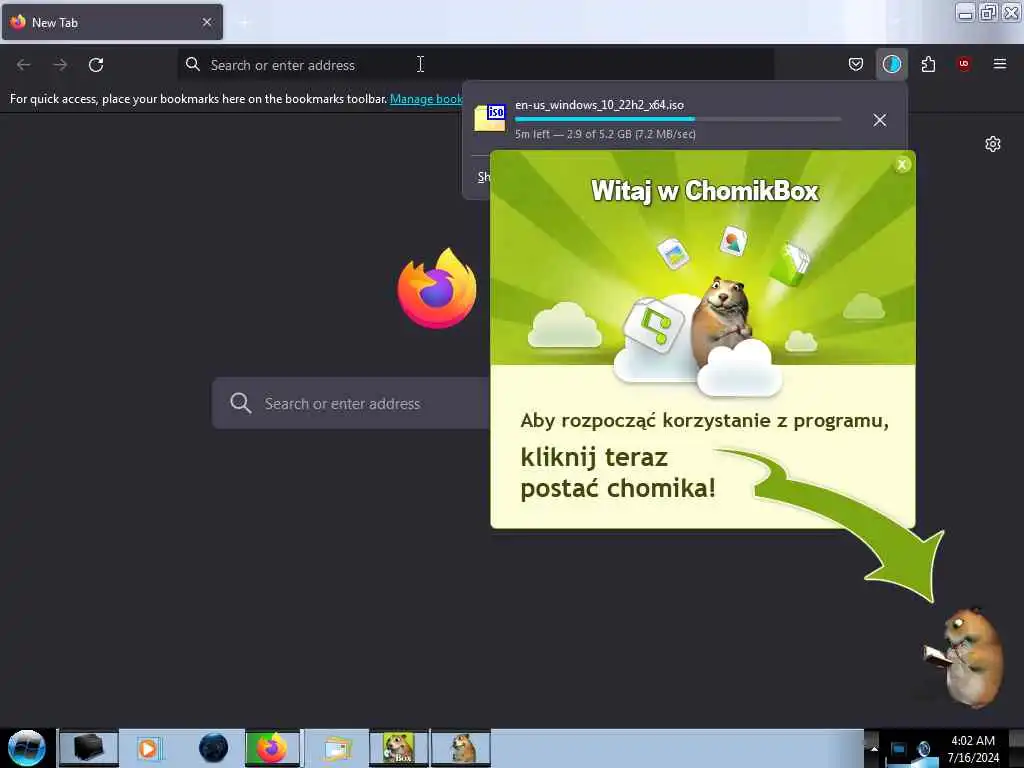Click the red uBlock Origin icon
1024x768 pixels.
pos(963,64)
